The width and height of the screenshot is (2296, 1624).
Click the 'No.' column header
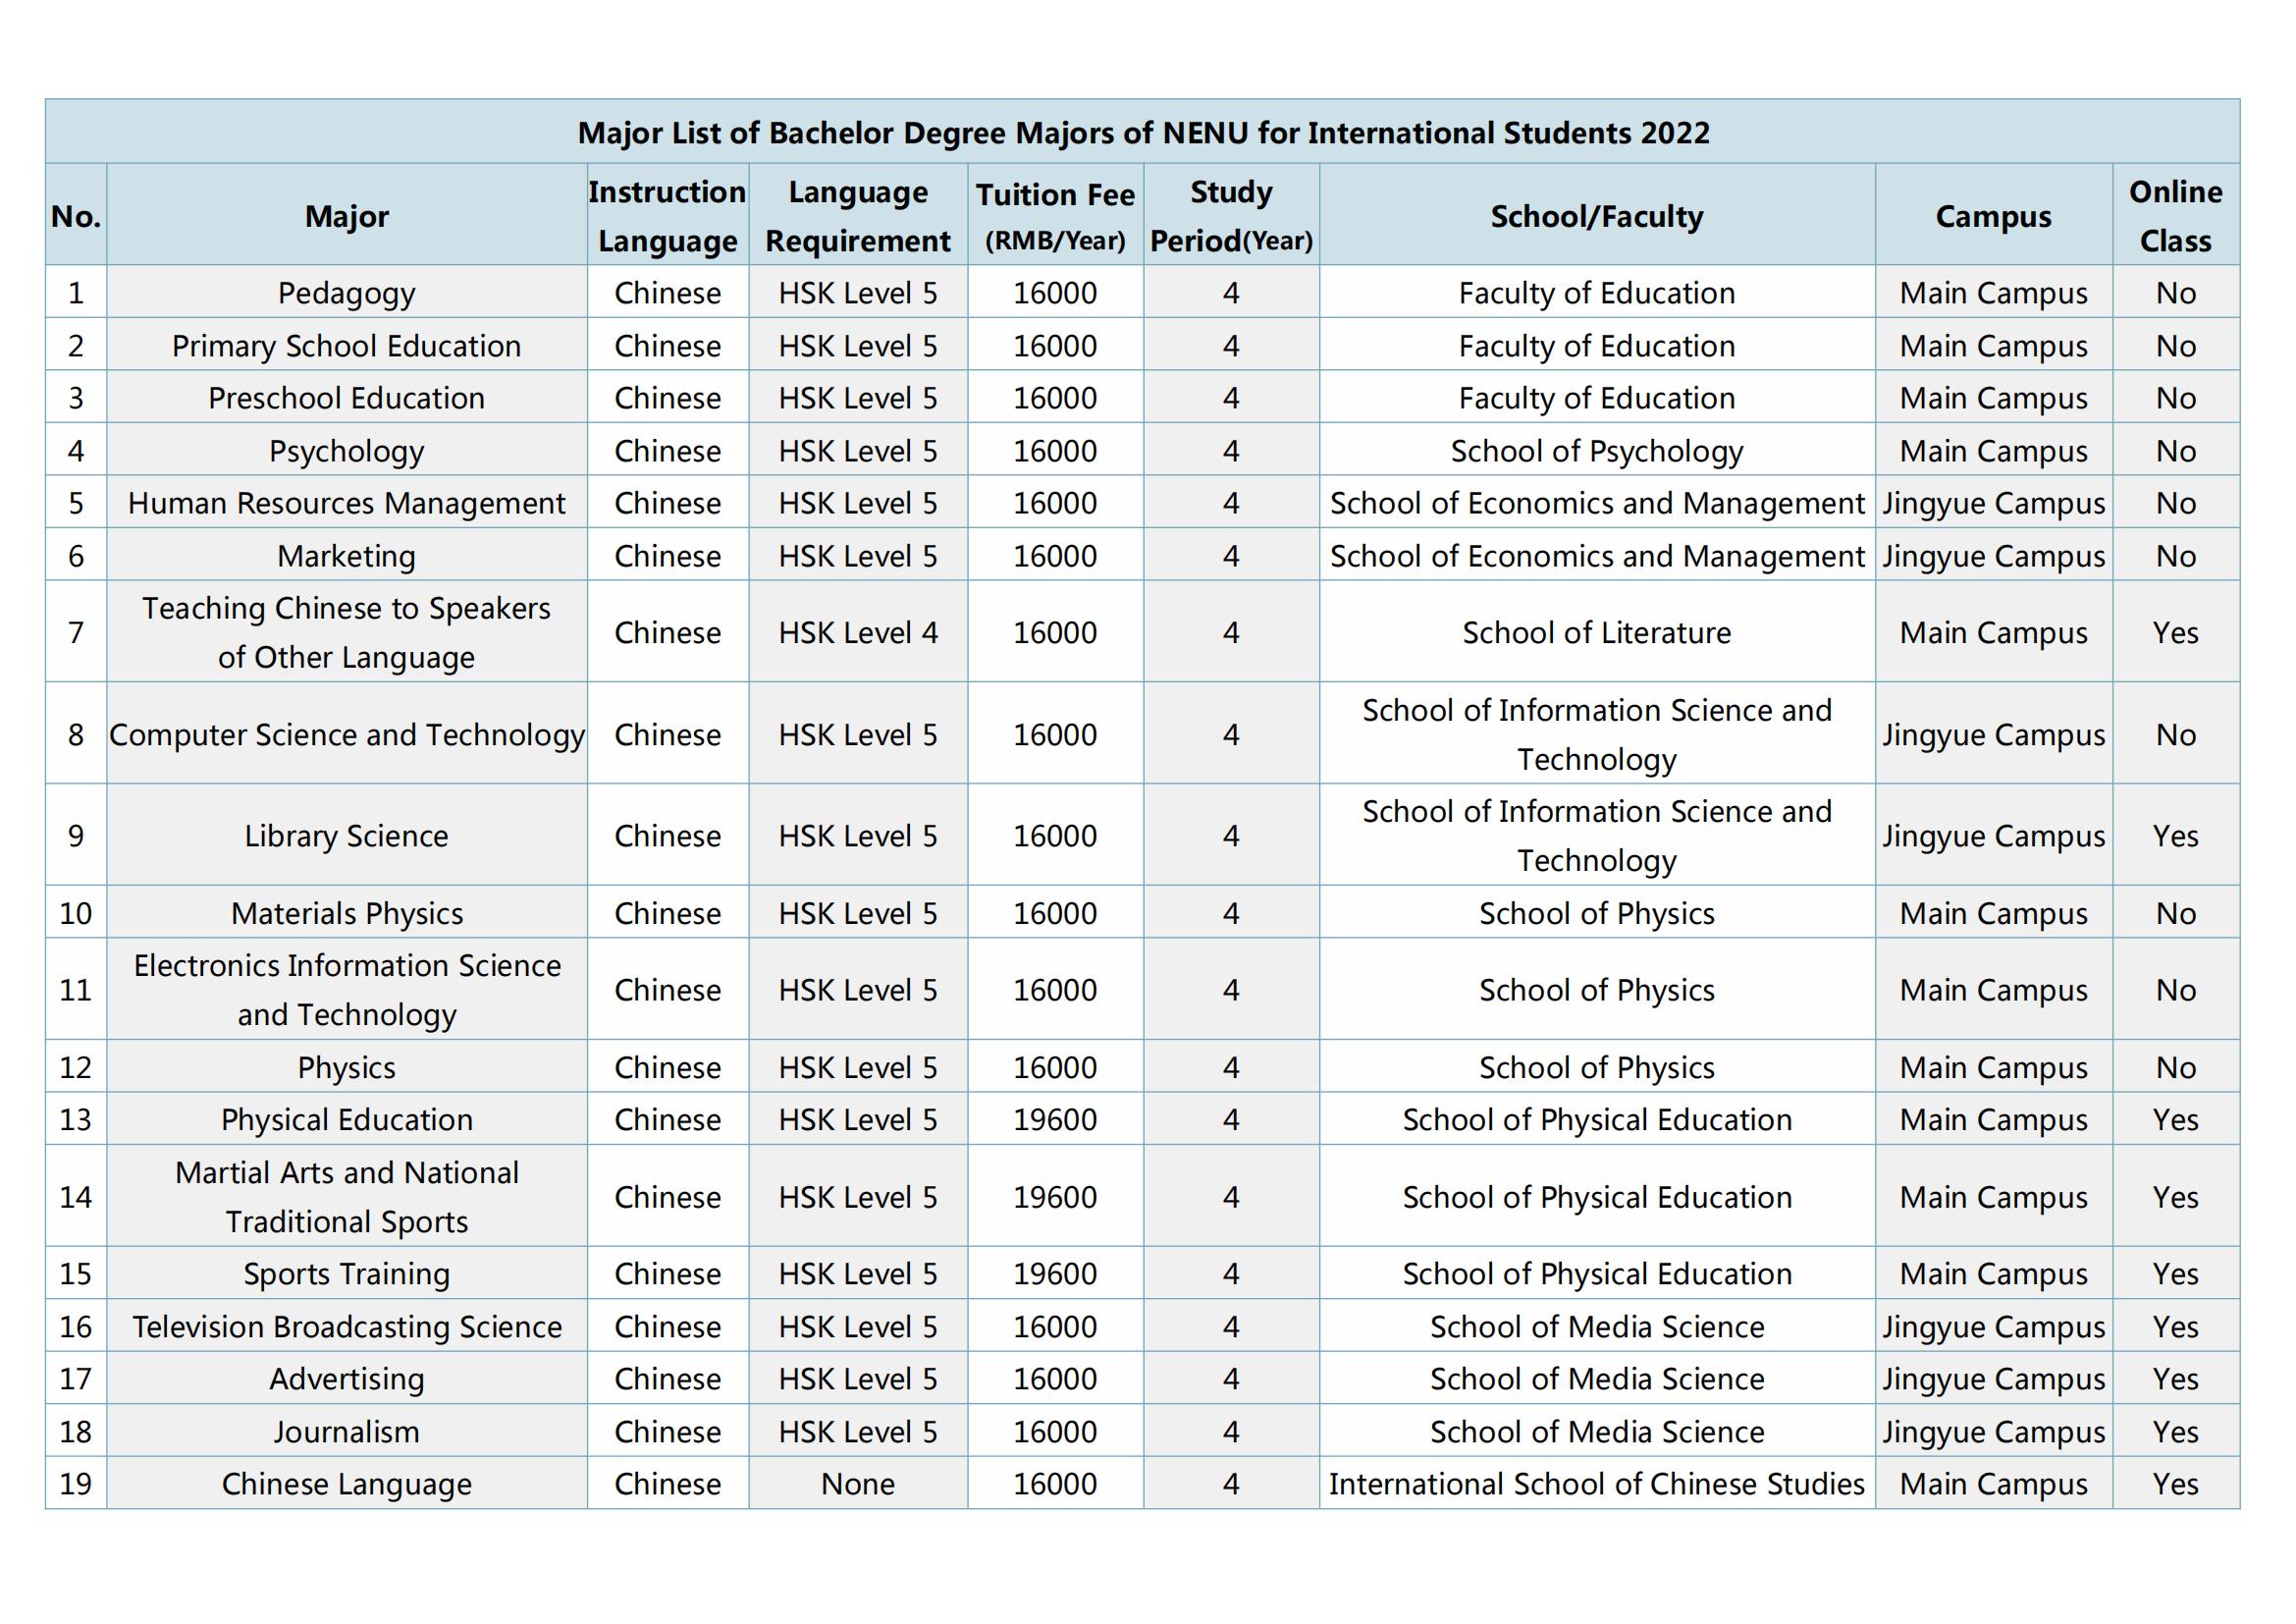(76, 216)
